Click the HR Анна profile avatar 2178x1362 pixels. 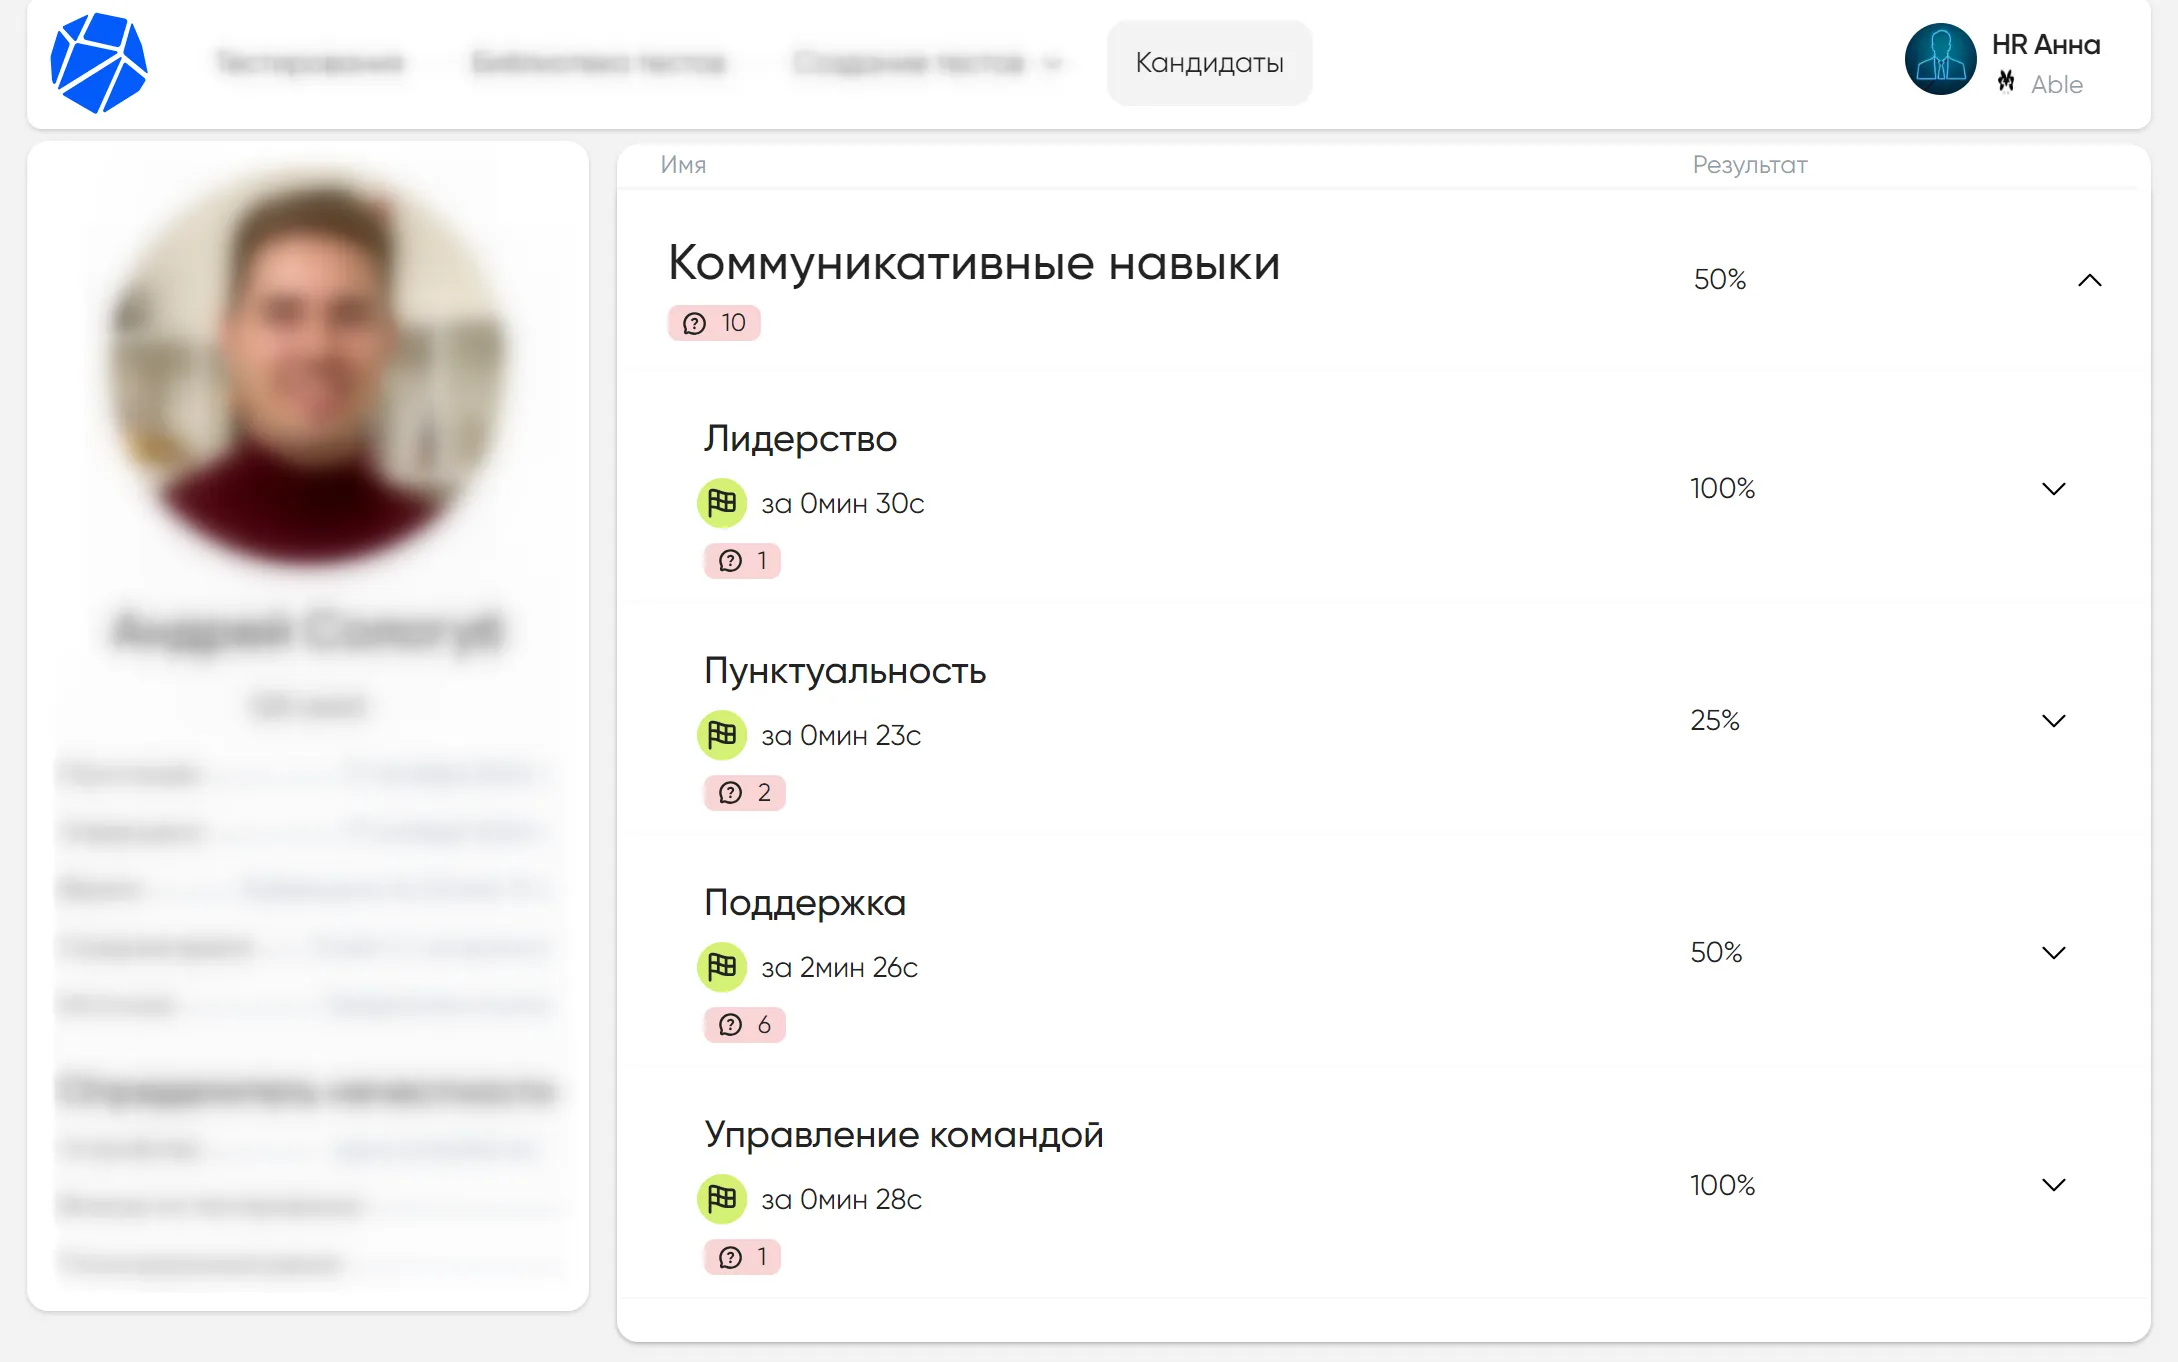click(x=1940, y=59)
